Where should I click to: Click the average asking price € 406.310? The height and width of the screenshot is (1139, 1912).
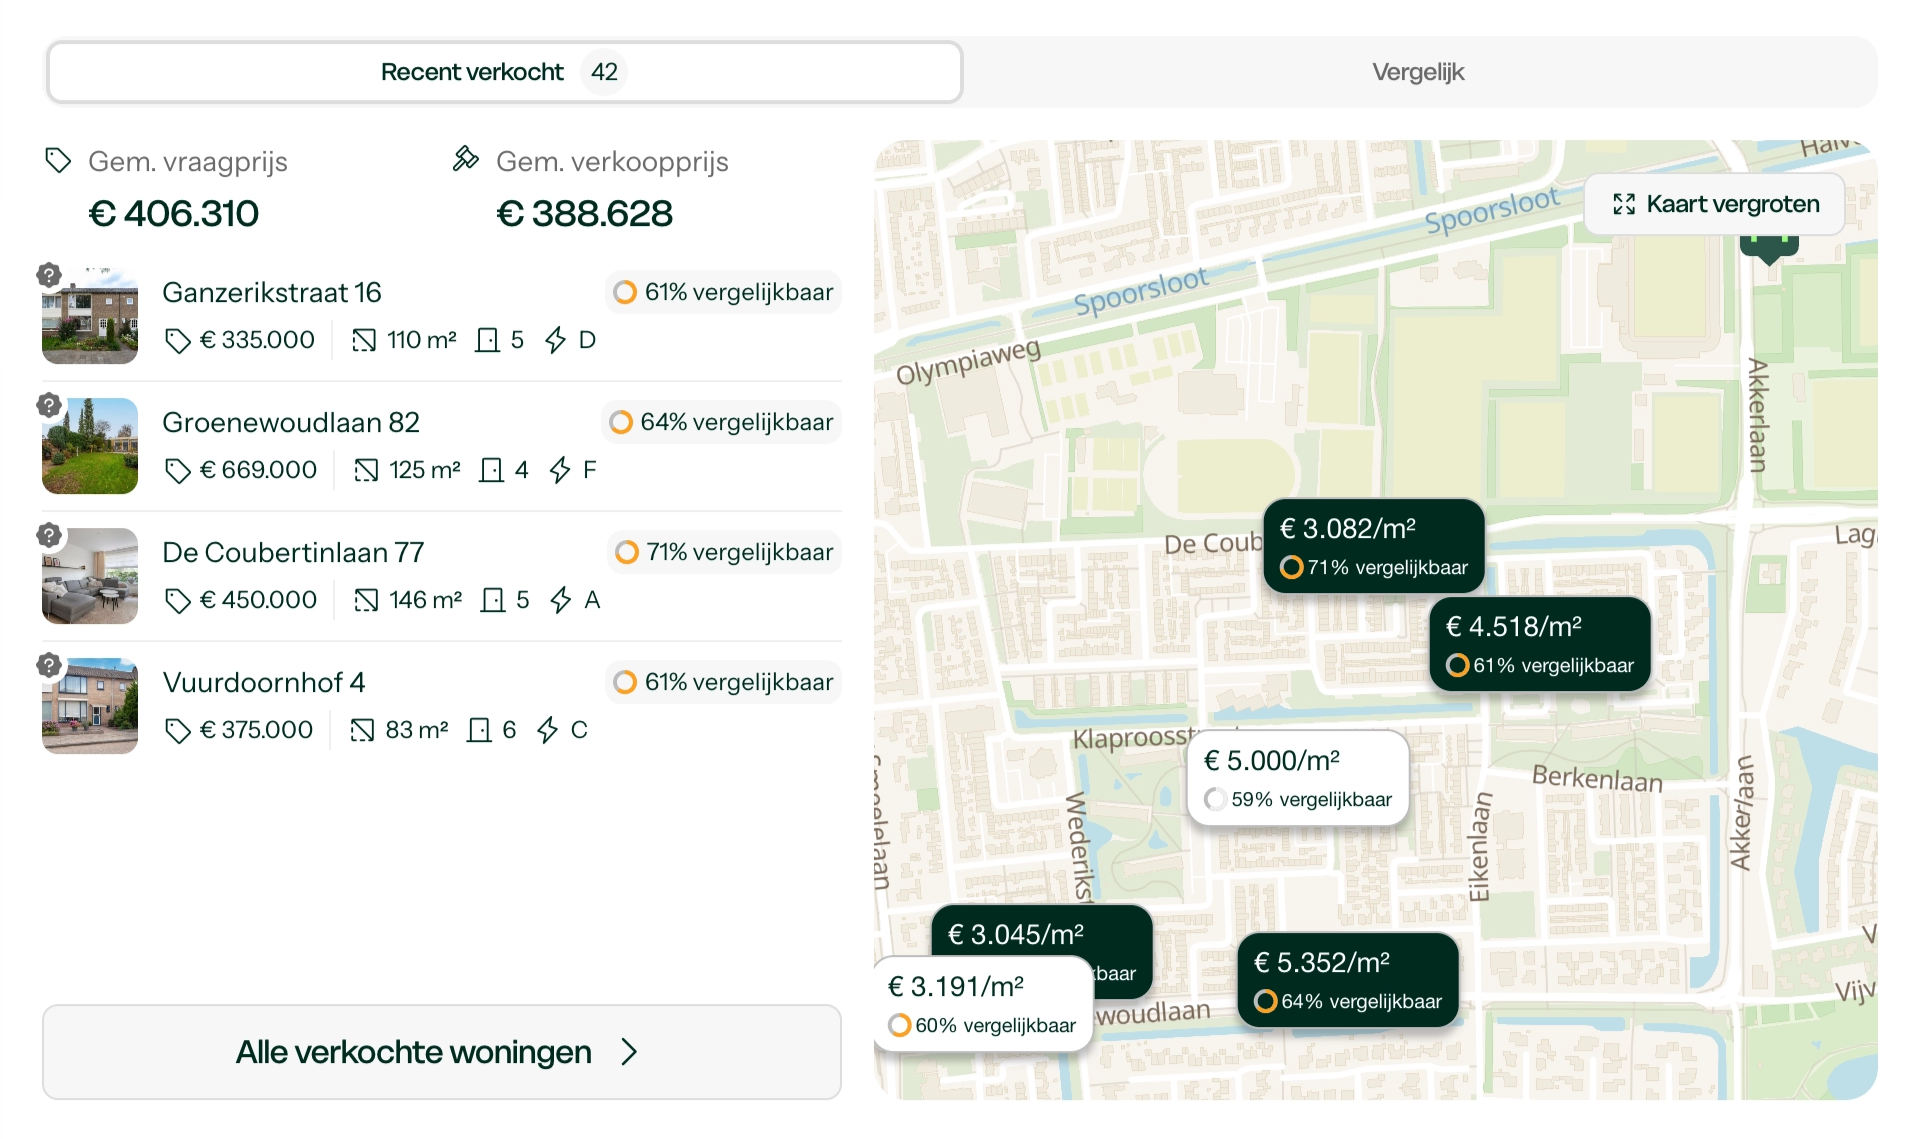point(173,214)
